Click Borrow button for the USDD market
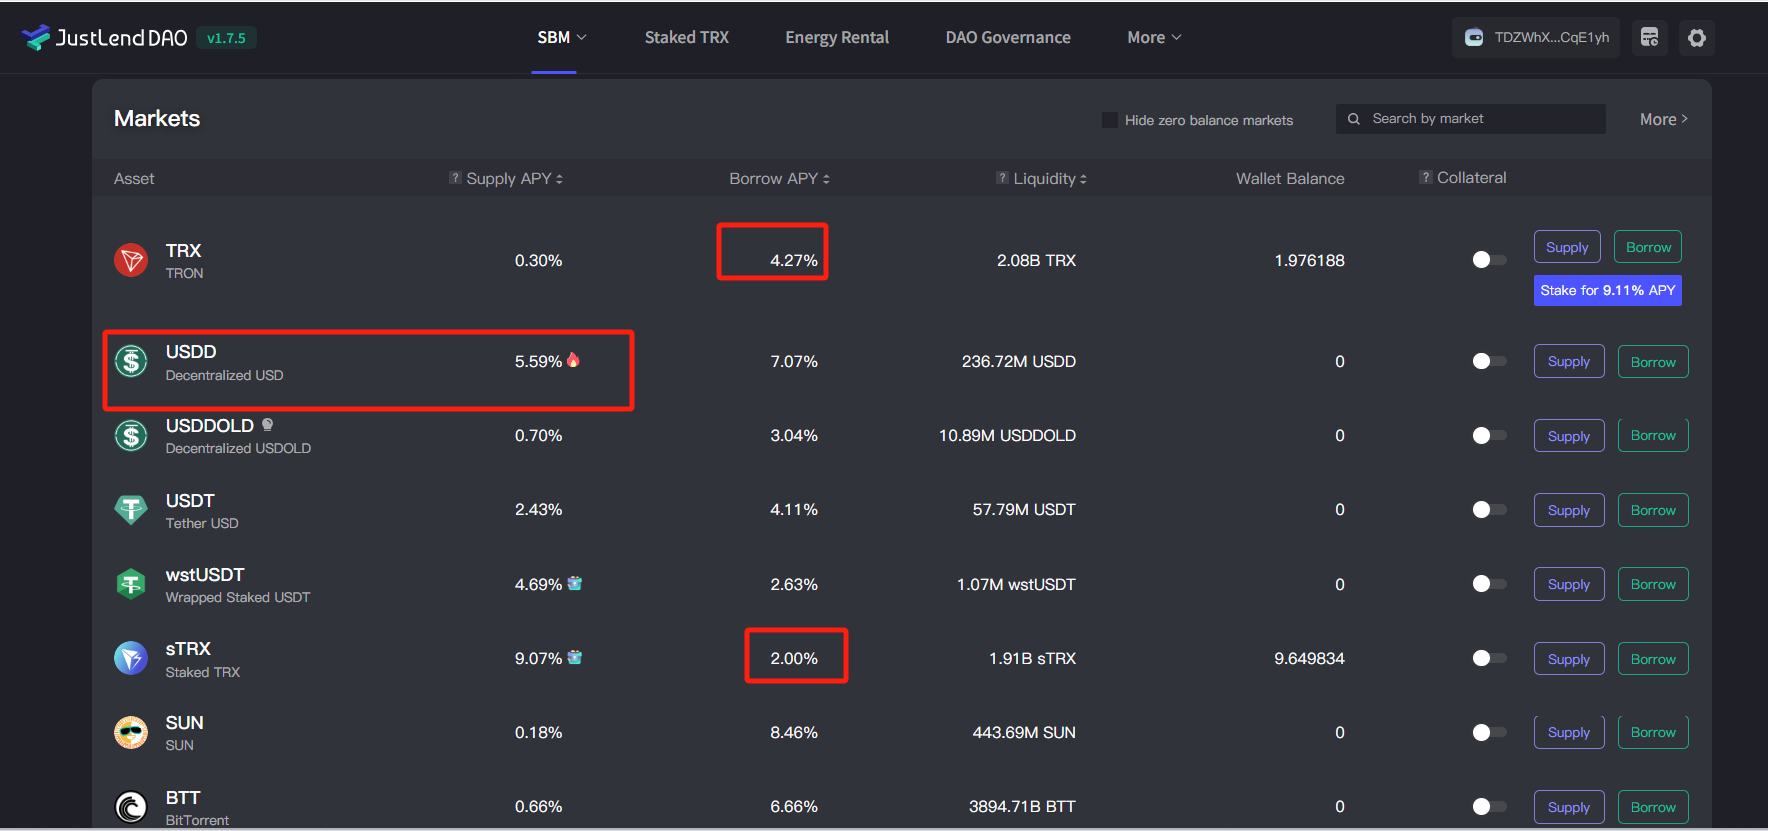 tap(1652, 362)
